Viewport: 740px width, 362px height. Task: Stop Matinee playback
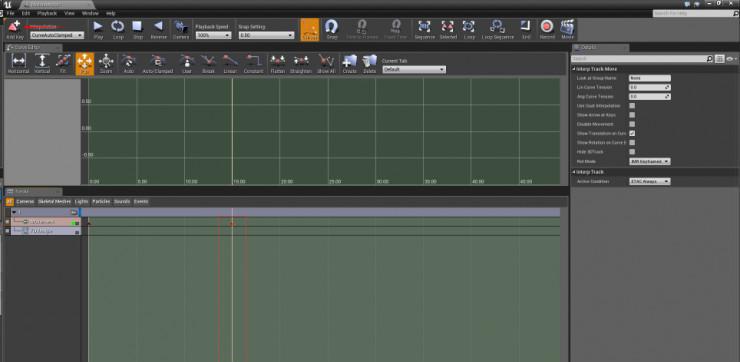[x=137, y=26]
